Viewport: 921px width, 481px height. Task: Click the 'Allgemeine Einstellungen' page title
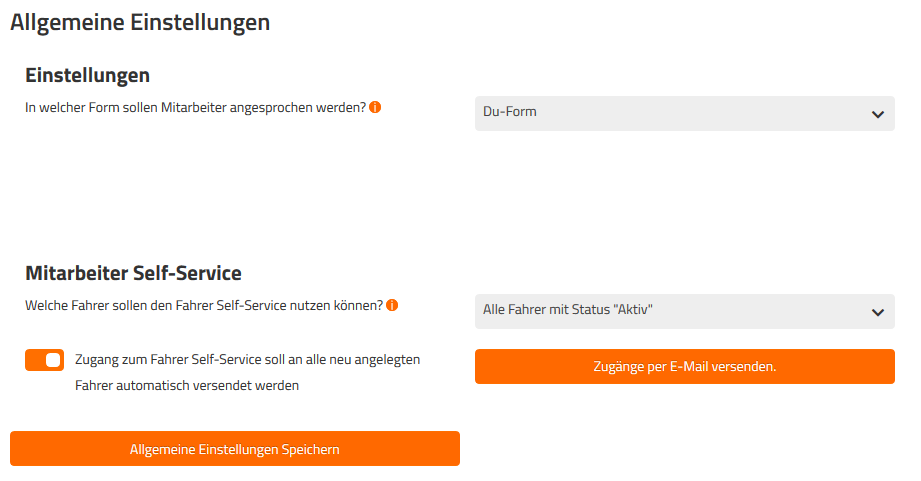[x=140, y=22]
